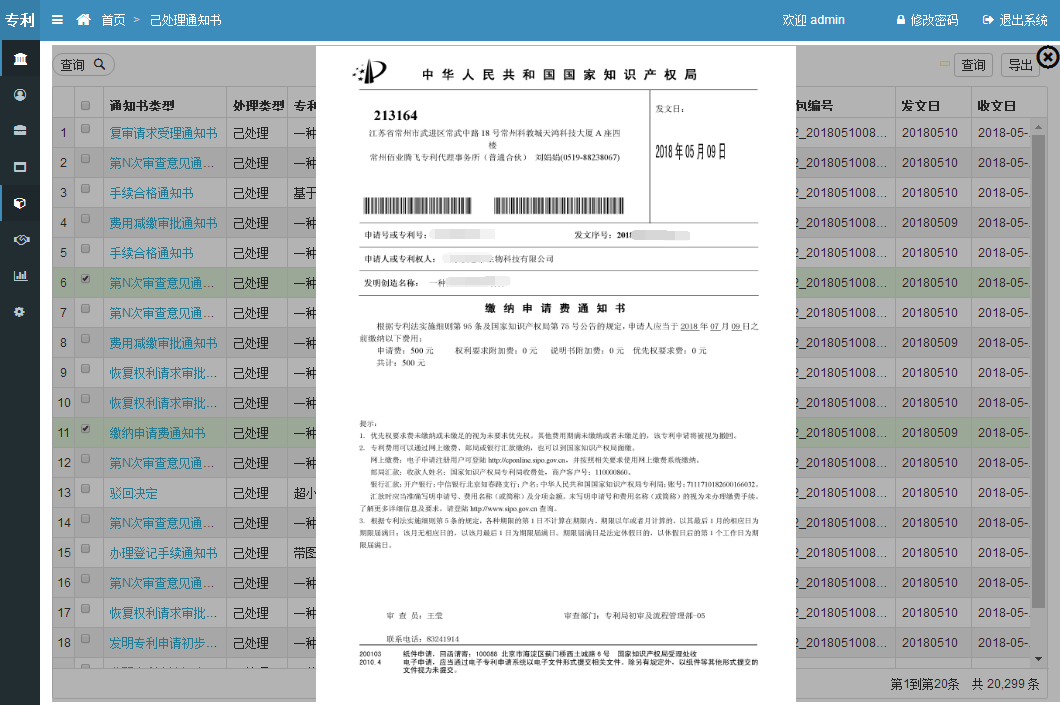Open the 驳回决定 notice in row 13
The height and width of the screenshot is (705, 1060).
point(133,493)
